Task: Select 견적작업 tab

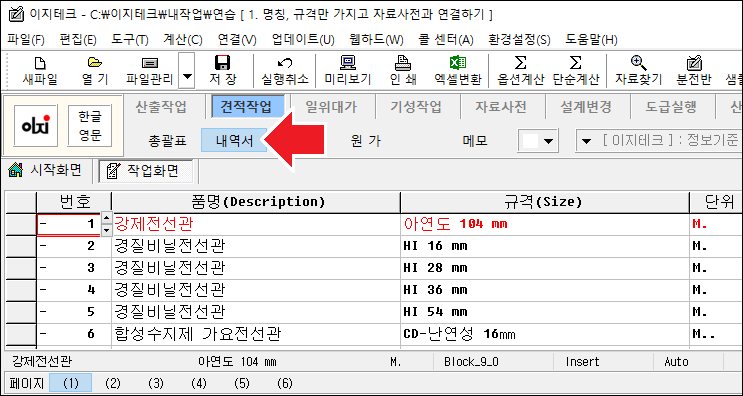Action: pyautogui.click(x=248, y=107)
